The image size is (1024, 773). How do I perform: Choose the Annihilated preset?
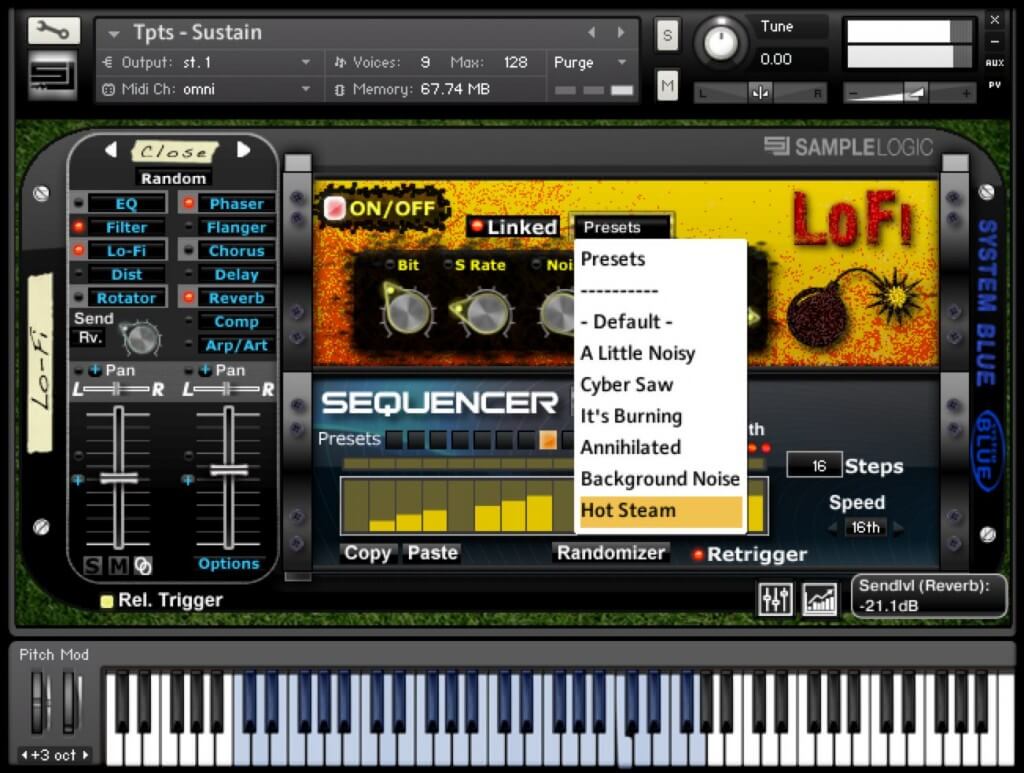660,447
